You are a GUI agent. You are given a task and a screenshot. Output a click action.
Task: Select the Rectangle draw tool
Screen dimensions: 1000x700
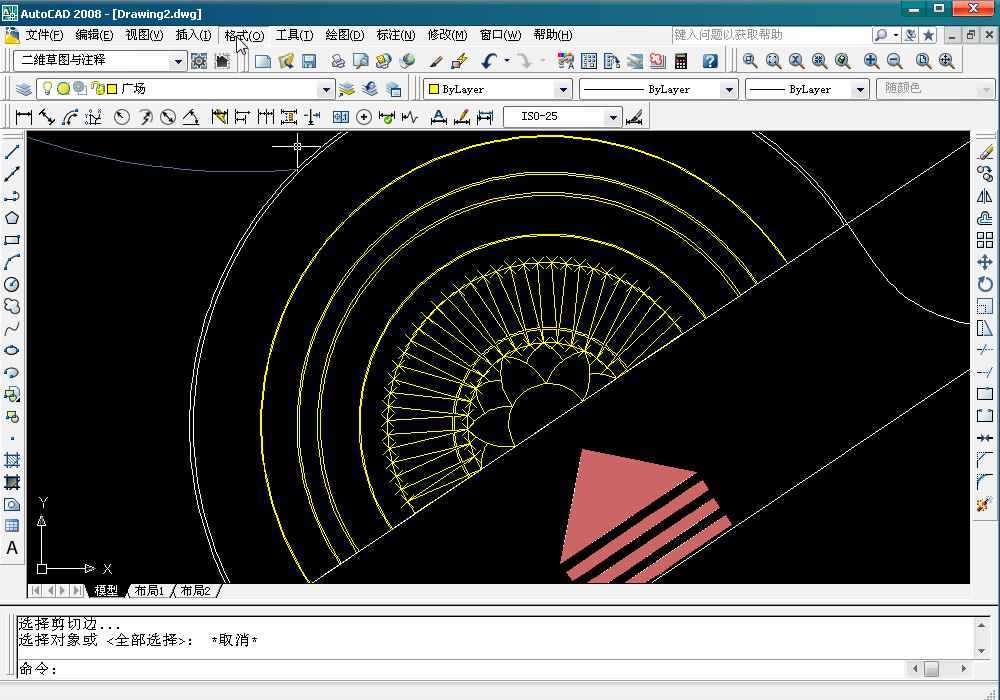(x=12, y=240)
